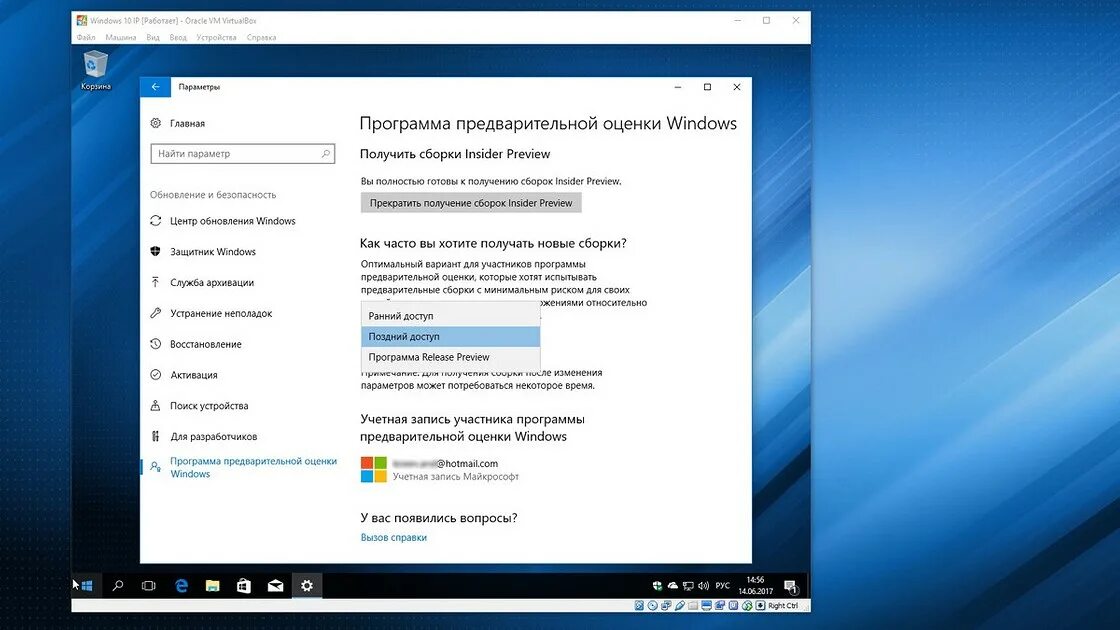Open Mail app from taskbar
The width and height of the screenshot is (1120, 630).
[x=275, y=586]
